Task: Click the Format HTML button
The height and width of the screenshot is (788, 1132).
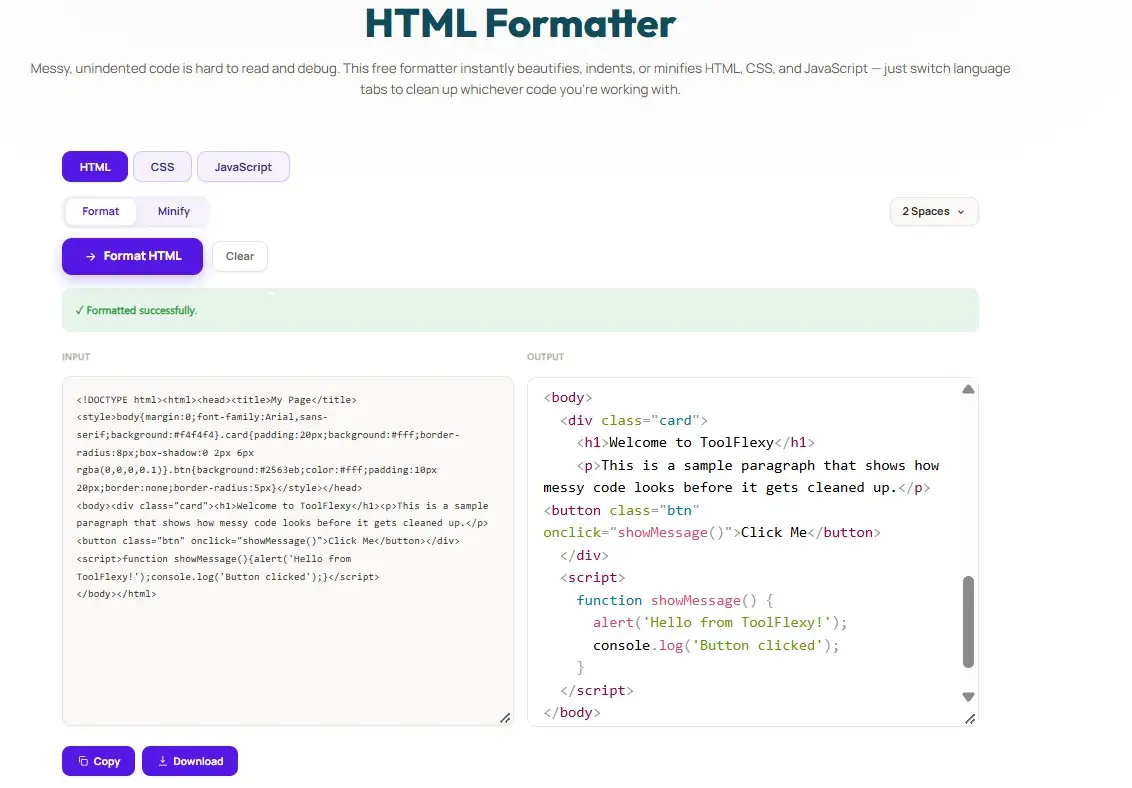Action: (132, 256)
